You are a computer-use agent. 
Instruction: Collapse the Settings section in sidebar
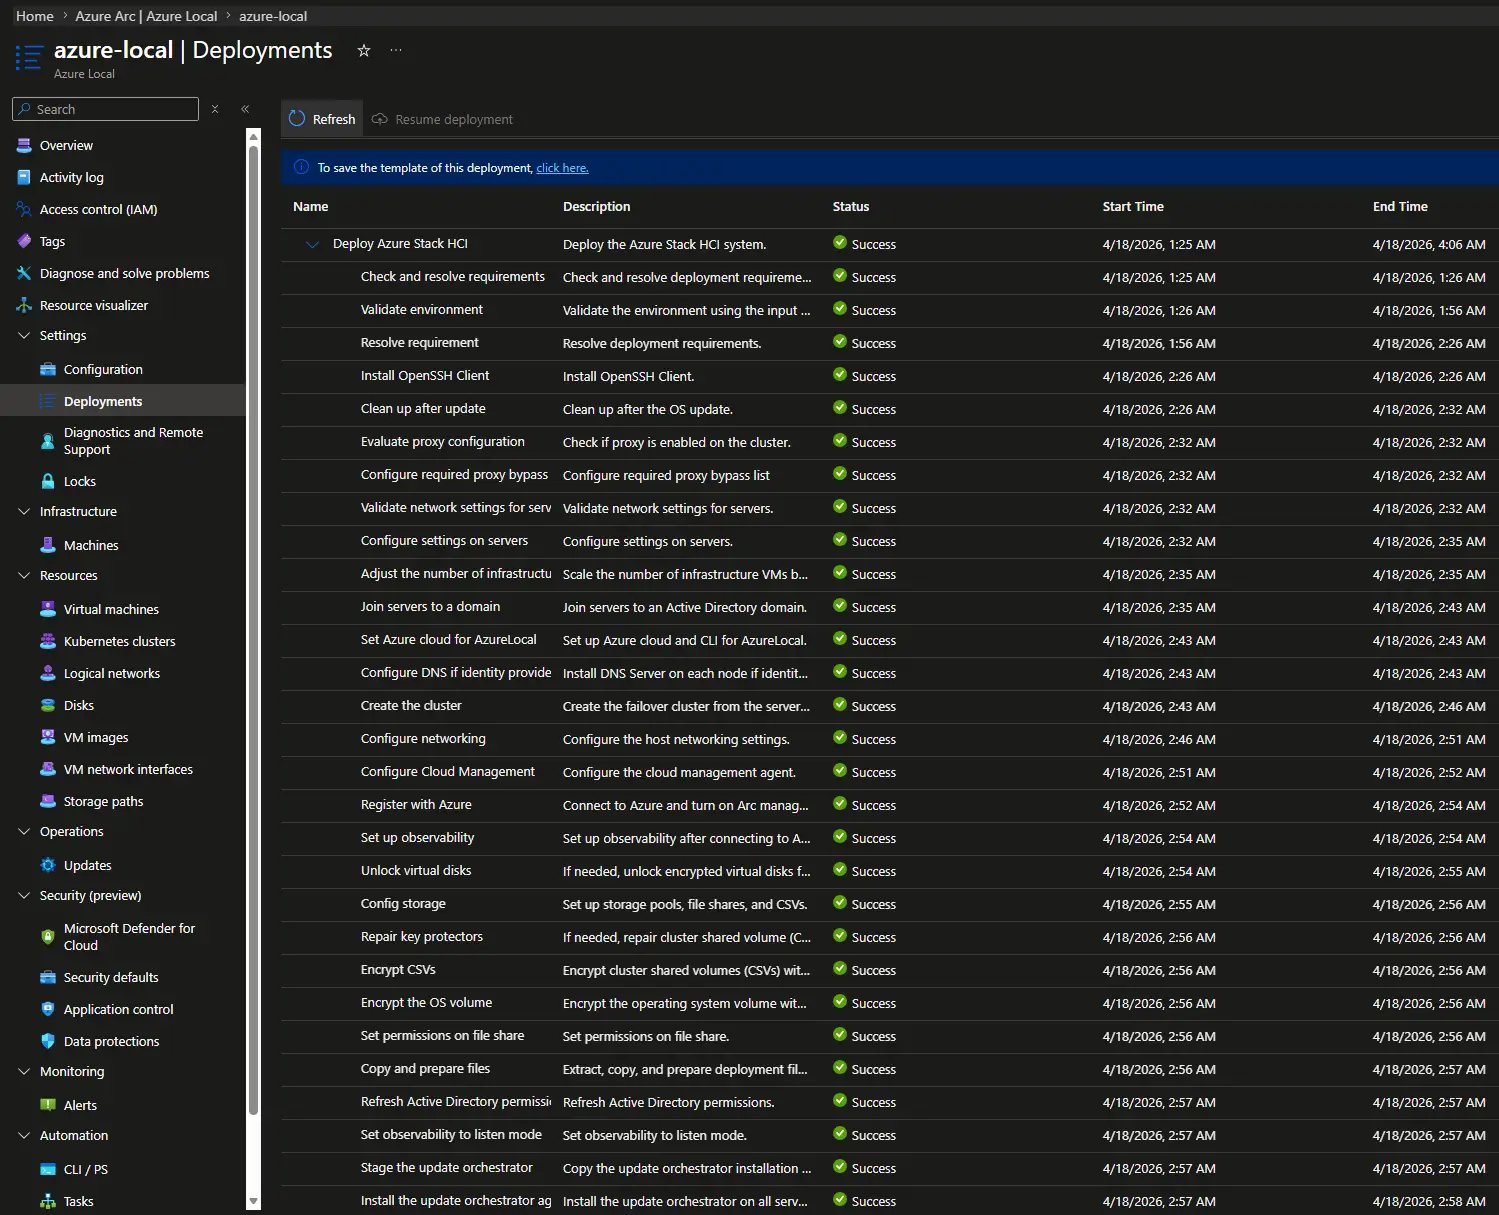click(25, 336)
